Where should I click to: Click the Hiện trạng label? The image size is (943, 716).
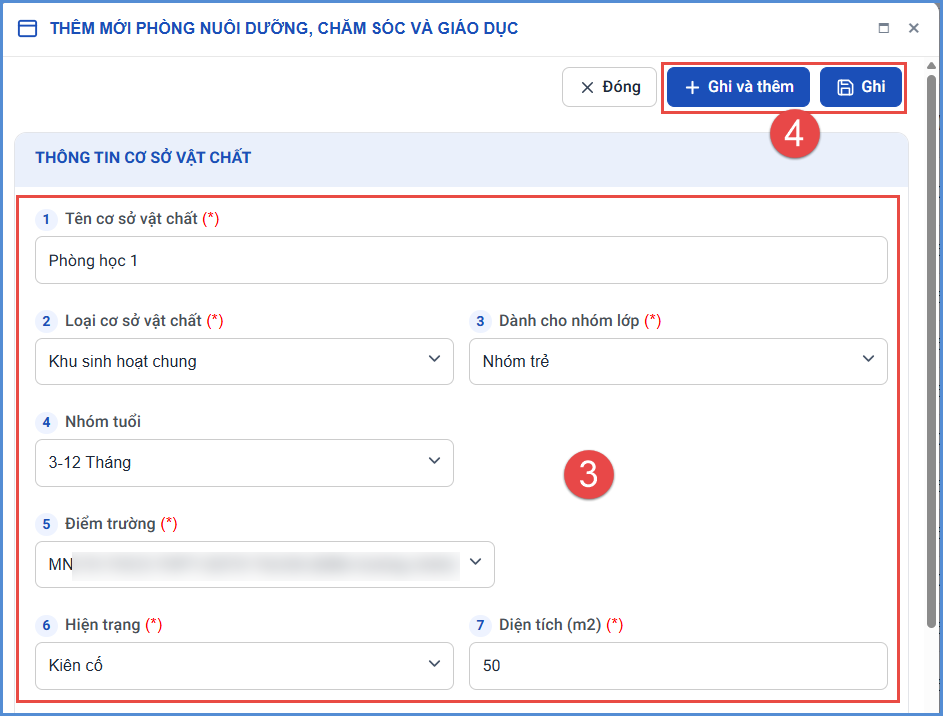click(102, 625)
